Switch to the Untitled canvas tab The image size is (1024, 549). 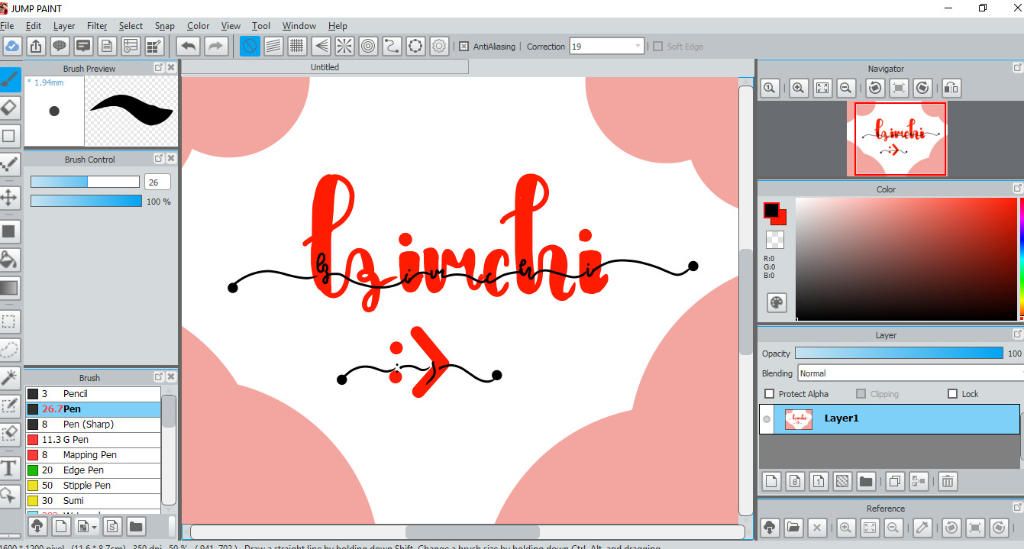click(325, 67)
